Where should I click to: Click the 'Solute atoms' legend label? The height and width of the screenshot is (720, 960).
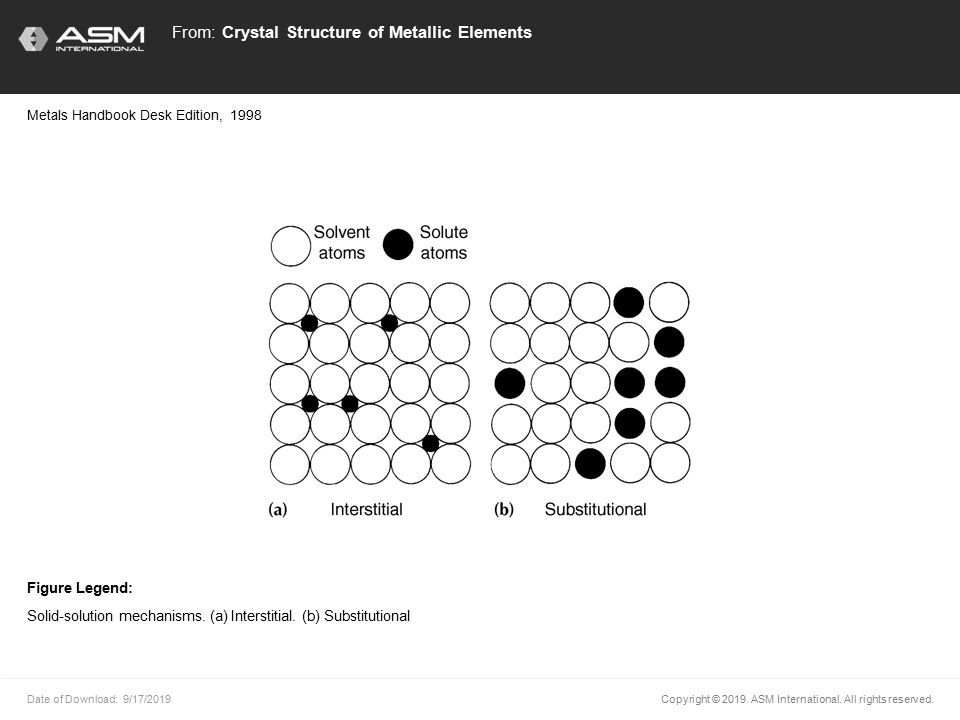[443, 242]
